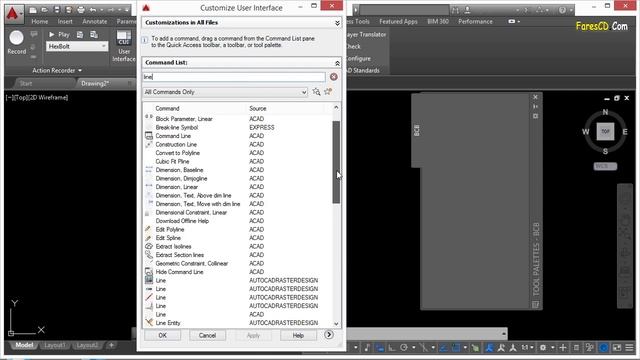Open status bar Customization menu icon
Image resolution: width=640 pixels, height=360 pixels.
(x=629, y=348)
